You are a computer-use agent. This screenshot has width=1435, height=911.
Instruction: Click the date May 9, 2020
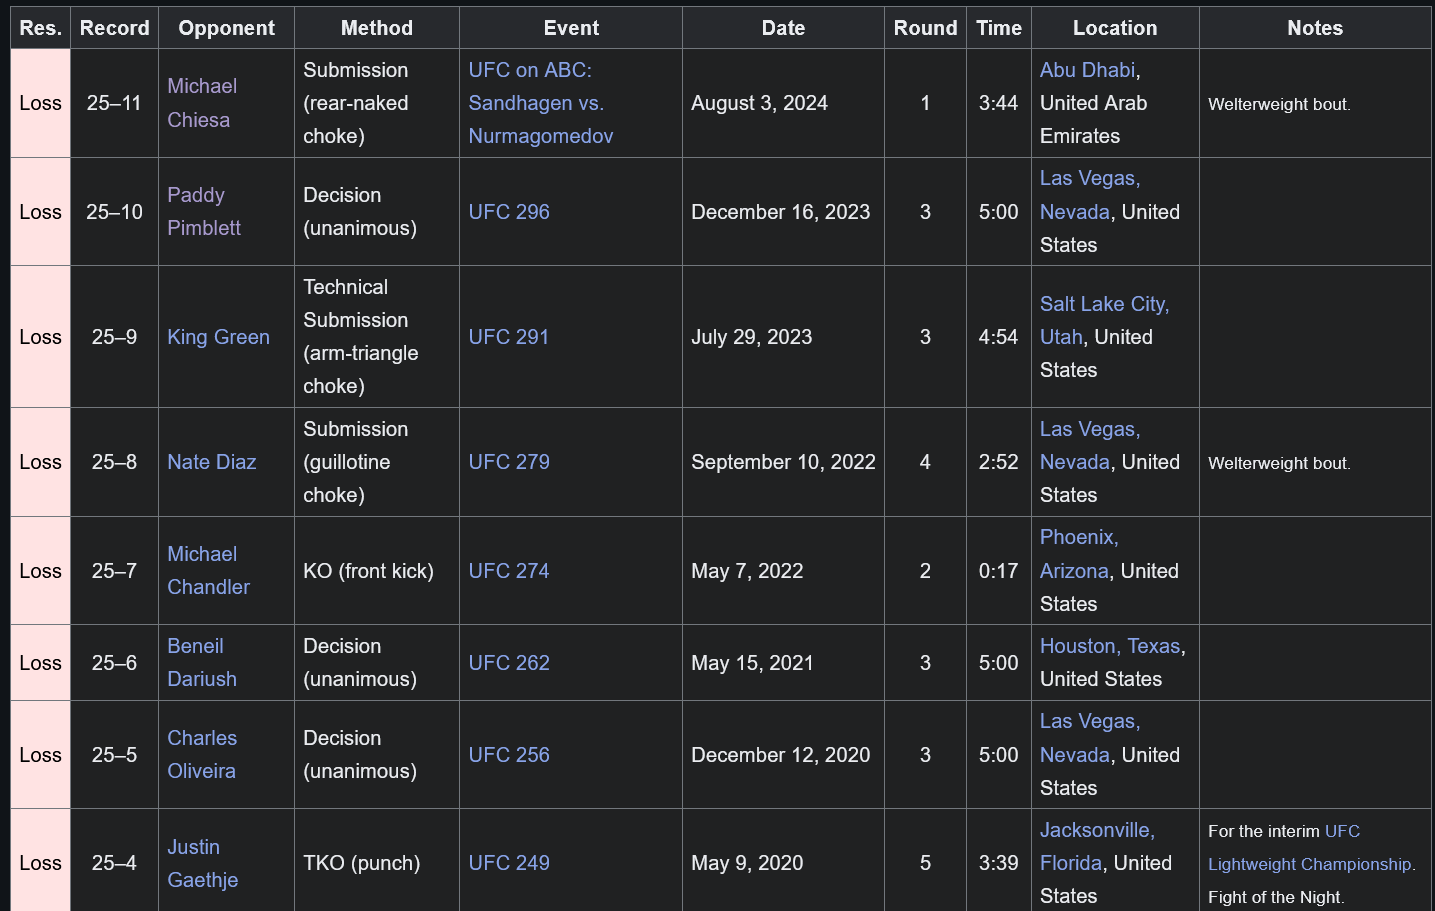pos(747,863)
